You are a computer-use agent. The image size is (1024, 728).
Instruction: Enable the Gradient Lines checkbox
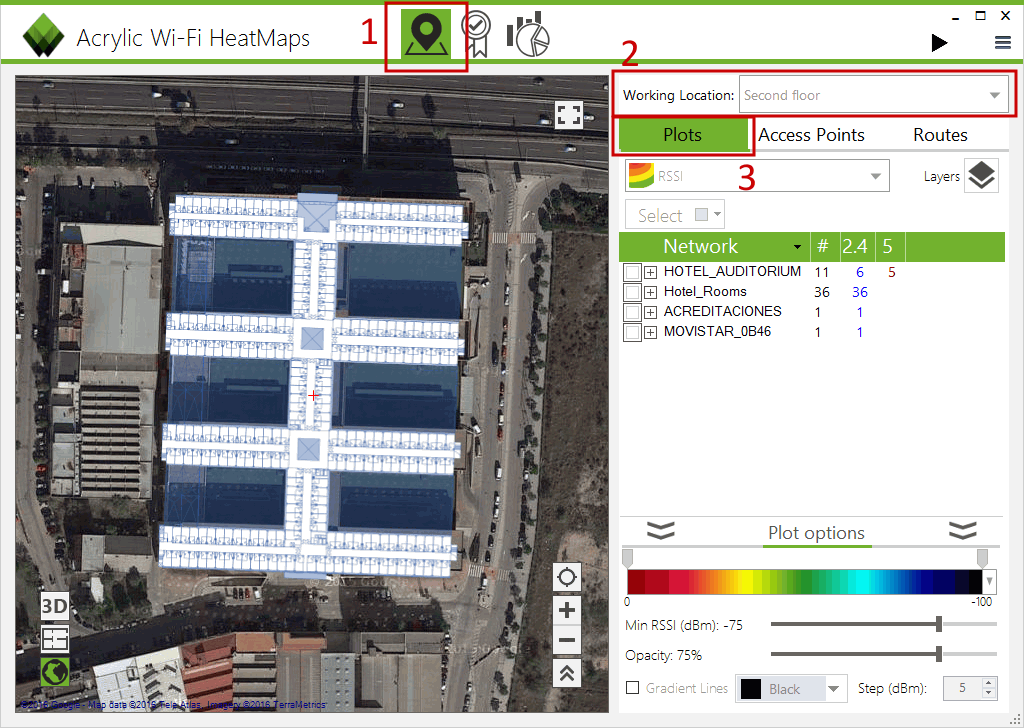pyautogui.click(x=632, y=688)
